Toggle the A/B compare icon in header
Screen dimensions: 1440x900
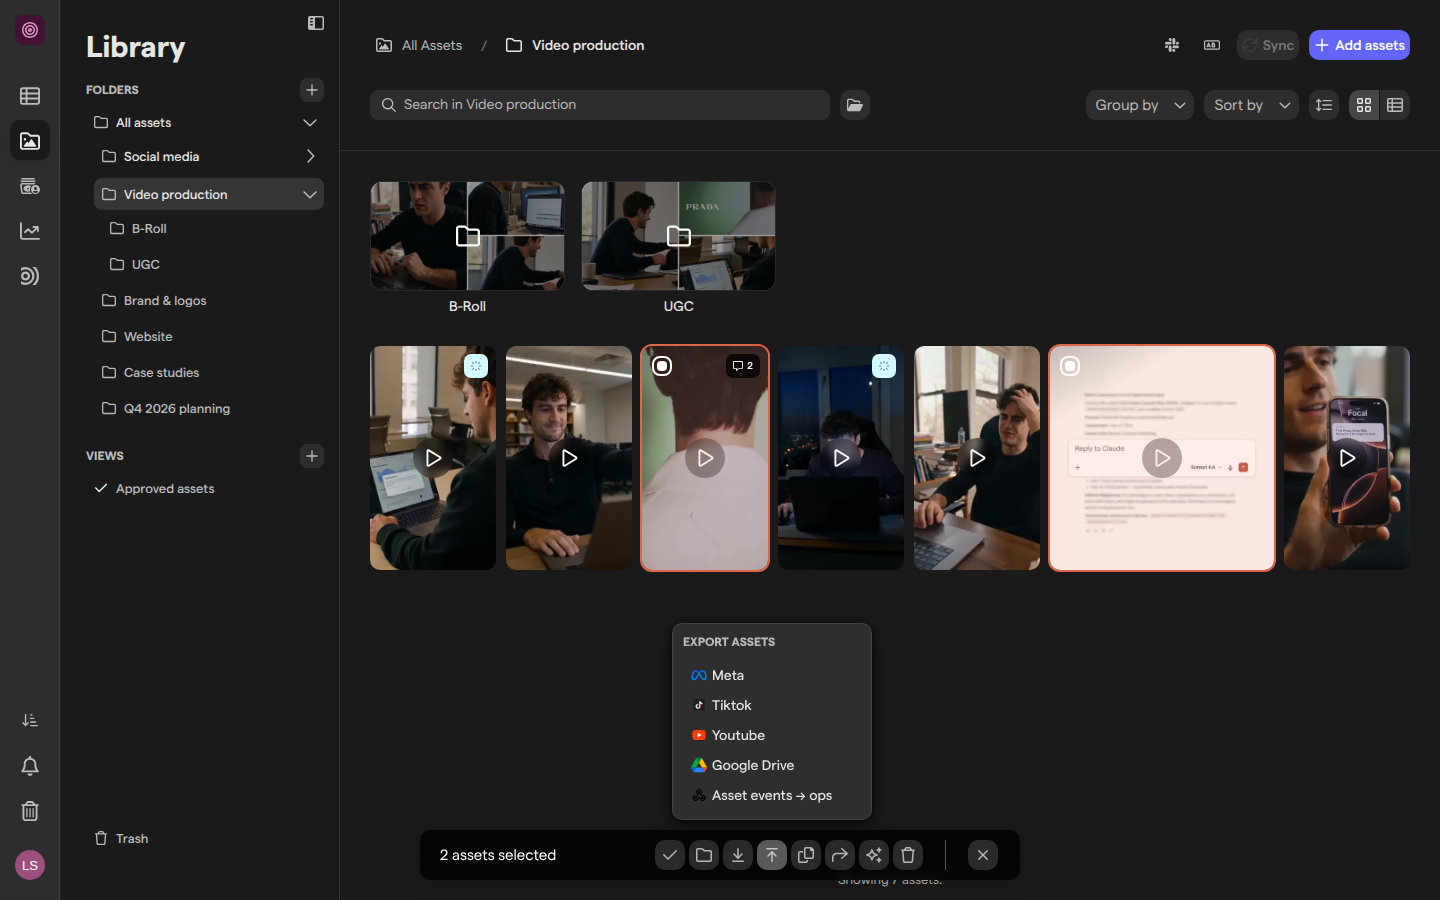click(x=1212, y=45)
